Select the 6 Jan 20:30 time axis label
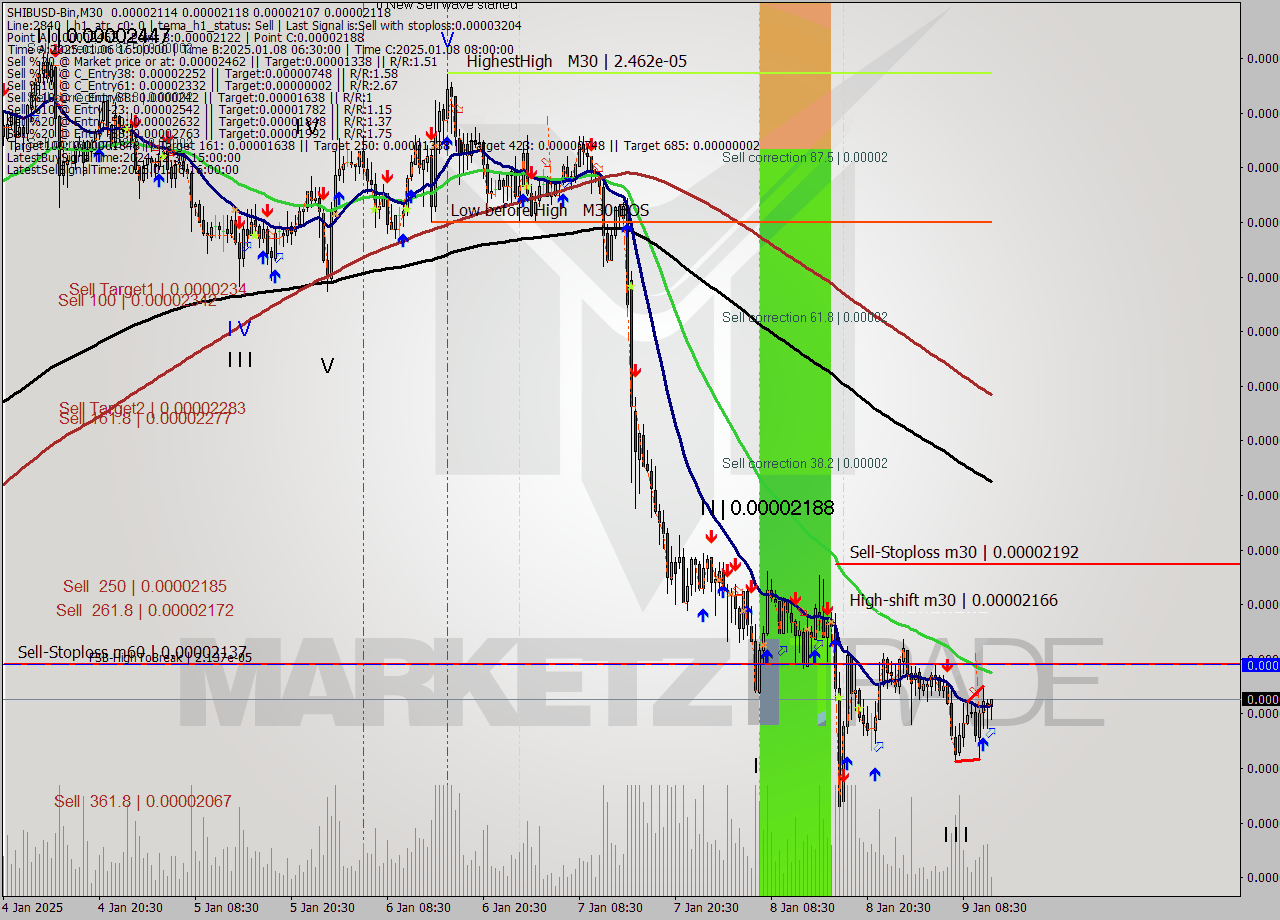Screen dimensions: 1280x920 point(515,908)
